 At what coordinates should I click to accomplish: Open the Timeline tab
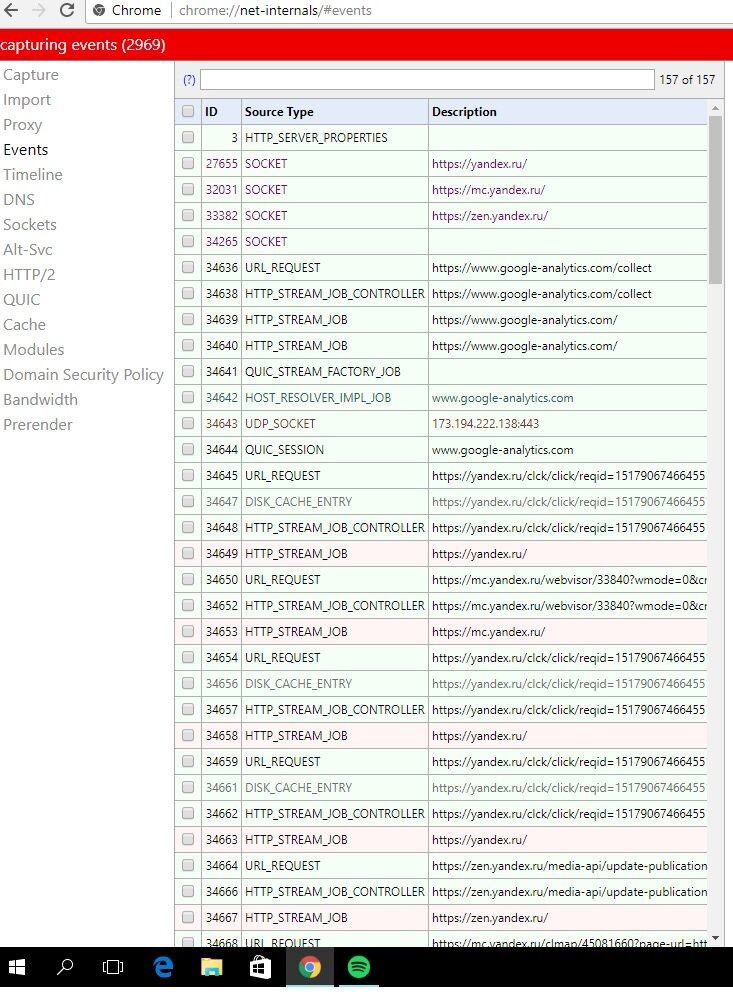33,174
